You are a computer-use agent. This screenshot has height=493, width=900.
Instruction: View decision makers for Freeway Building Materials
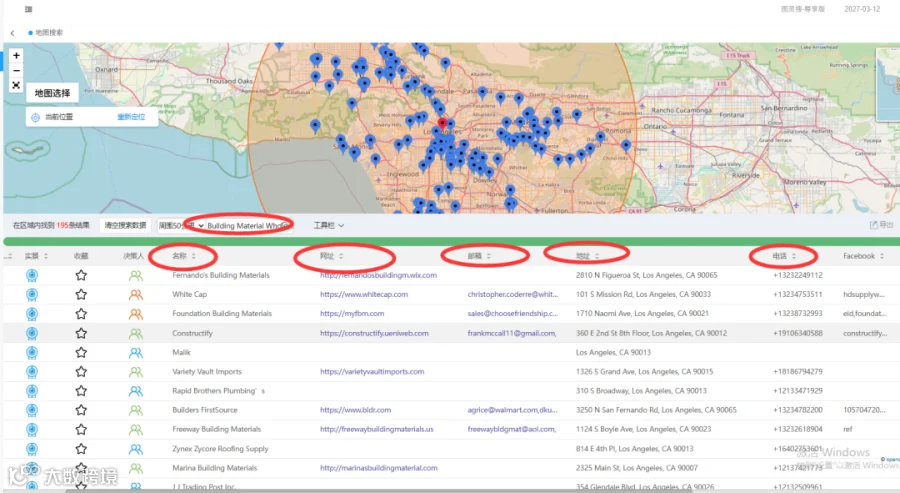click(135, 429)
